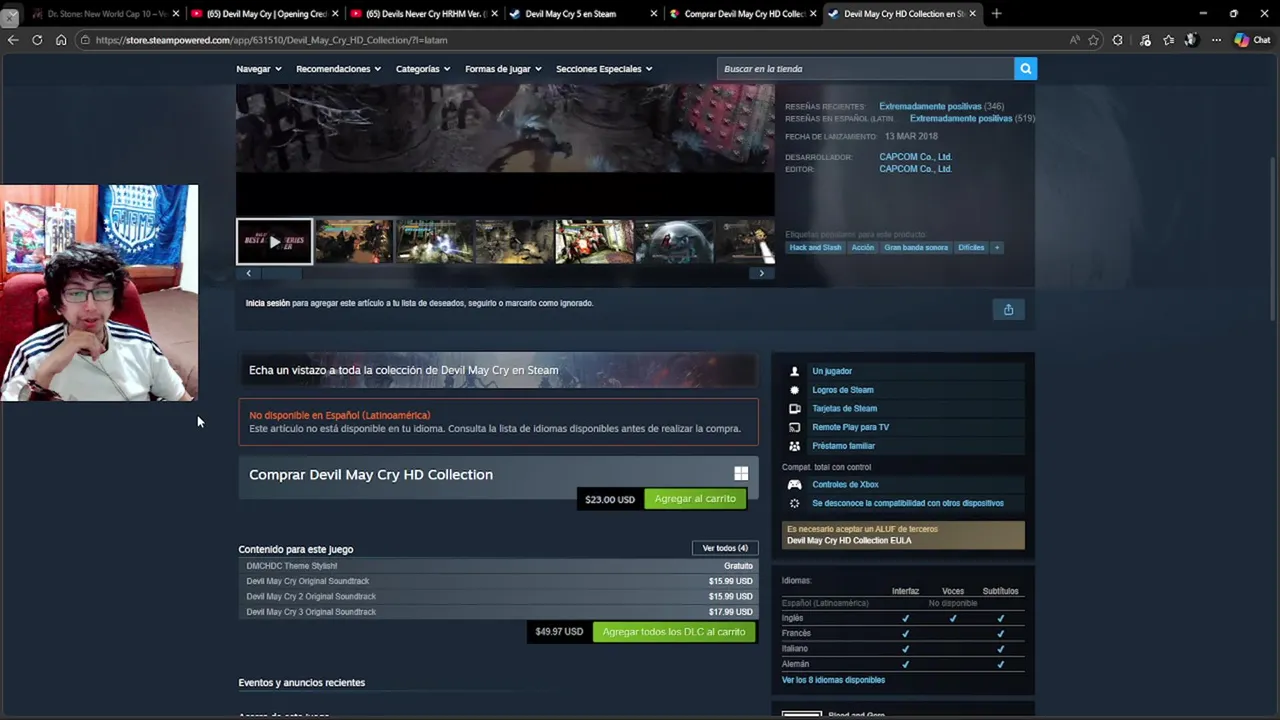Image resolution: width=1280 pixels, height=720 pixels.
Task: Expand the Secciones Especiales dropdown
Action: point(604,69)
